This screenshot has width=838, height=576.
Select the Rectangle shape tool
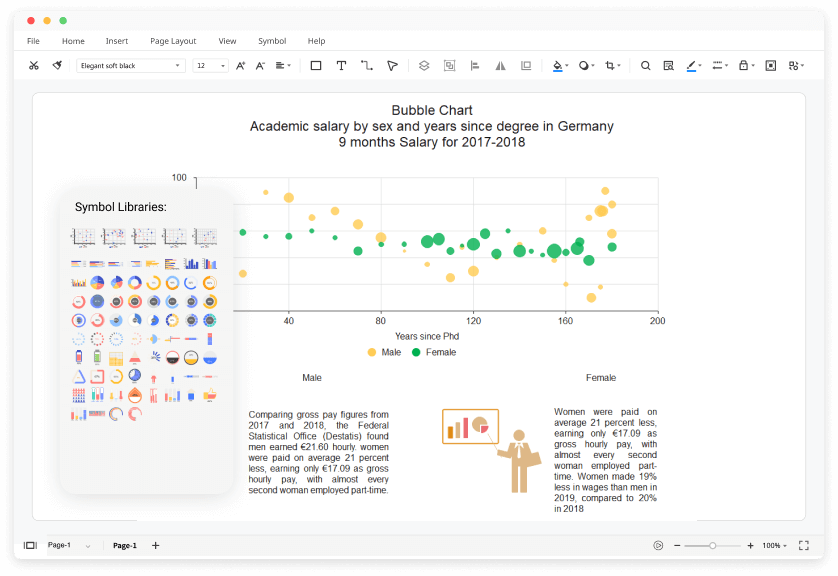click(315, 65)
